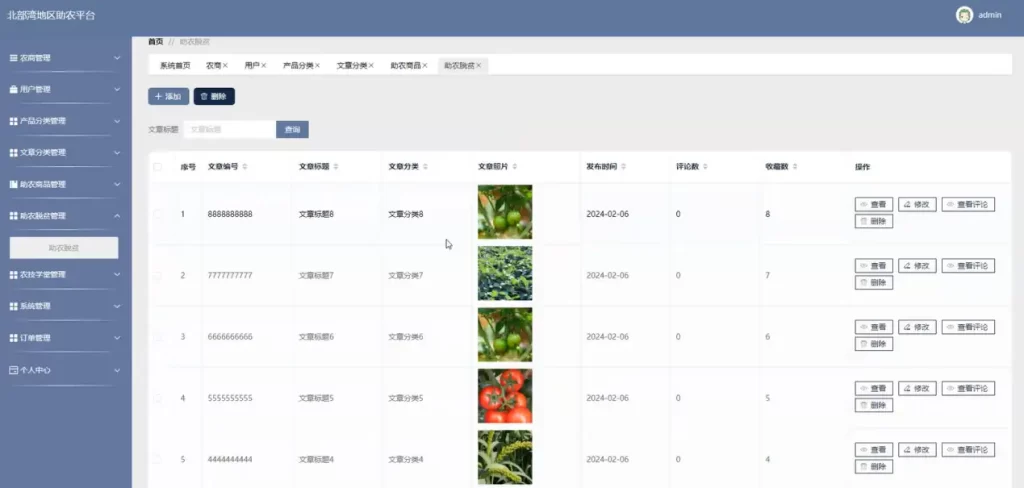Viewport: 1024px width, 488px height.
Task: Click the 产品分类管理 sidebar grid icon
Action: 13,122
